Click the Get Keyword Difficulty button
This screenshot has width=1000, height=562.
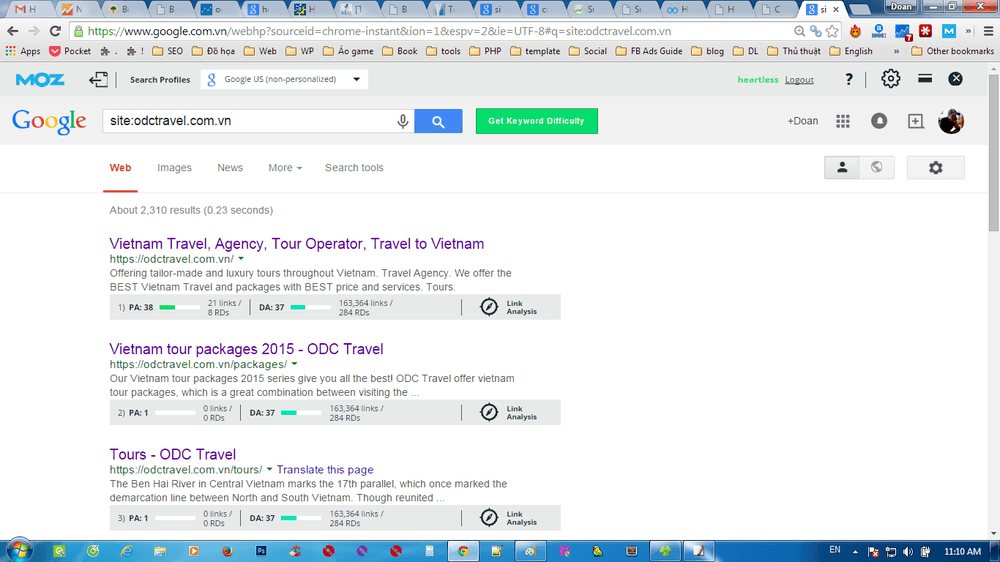(536, 121)
